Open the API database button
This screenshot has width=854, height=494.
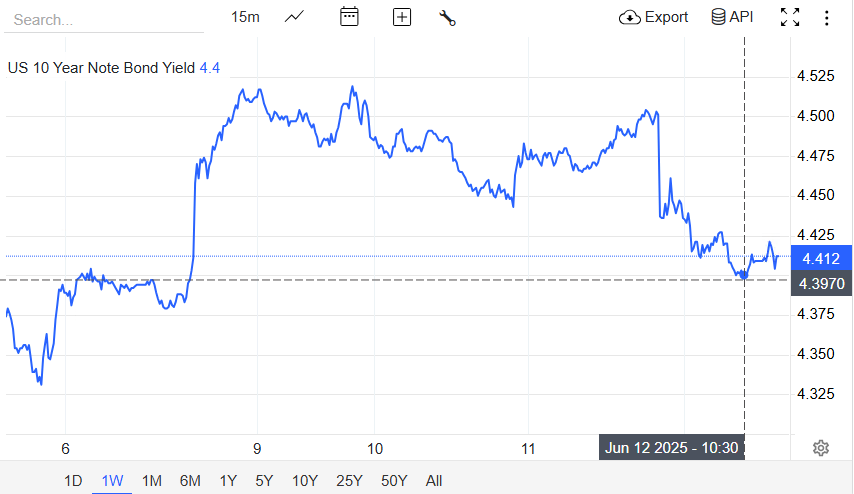click(731, 17)
